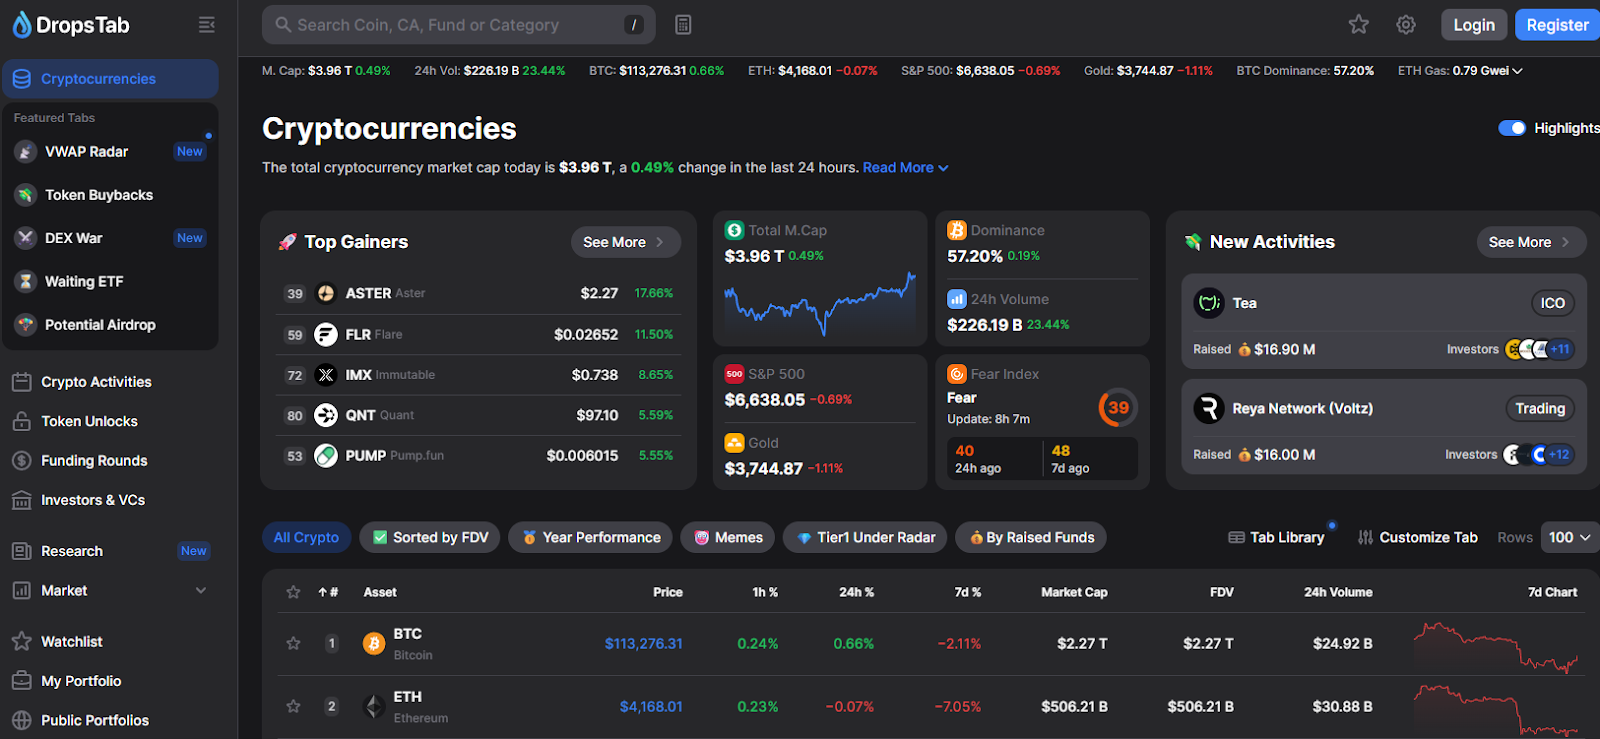1600x739 pixels.
Task: Click the star column header icon
Action: tap(293, 592)
